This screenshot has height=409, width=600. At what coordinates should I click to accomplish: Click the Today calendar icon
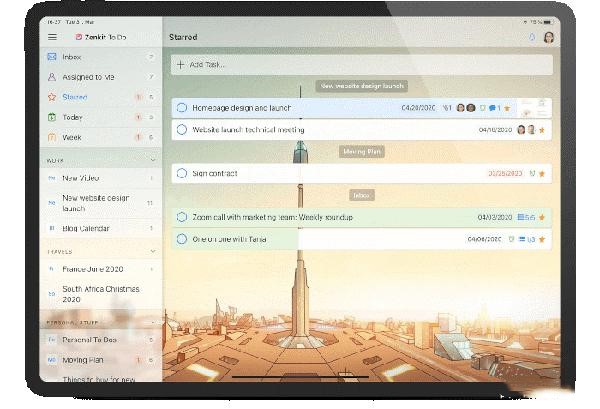(52, 117)
